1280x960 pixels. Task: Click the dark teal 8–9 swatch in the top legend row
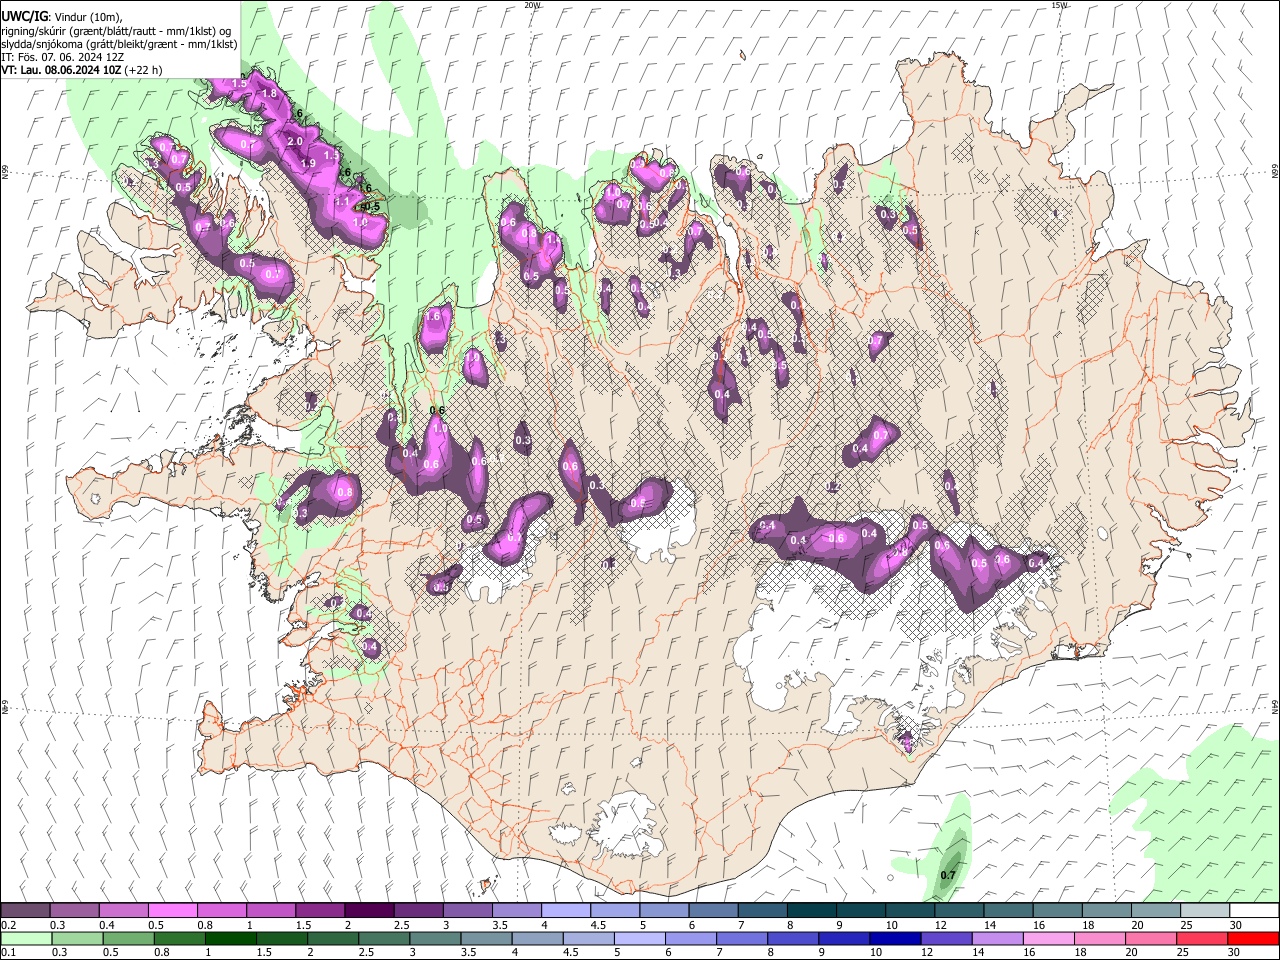[x=811, y=911]
